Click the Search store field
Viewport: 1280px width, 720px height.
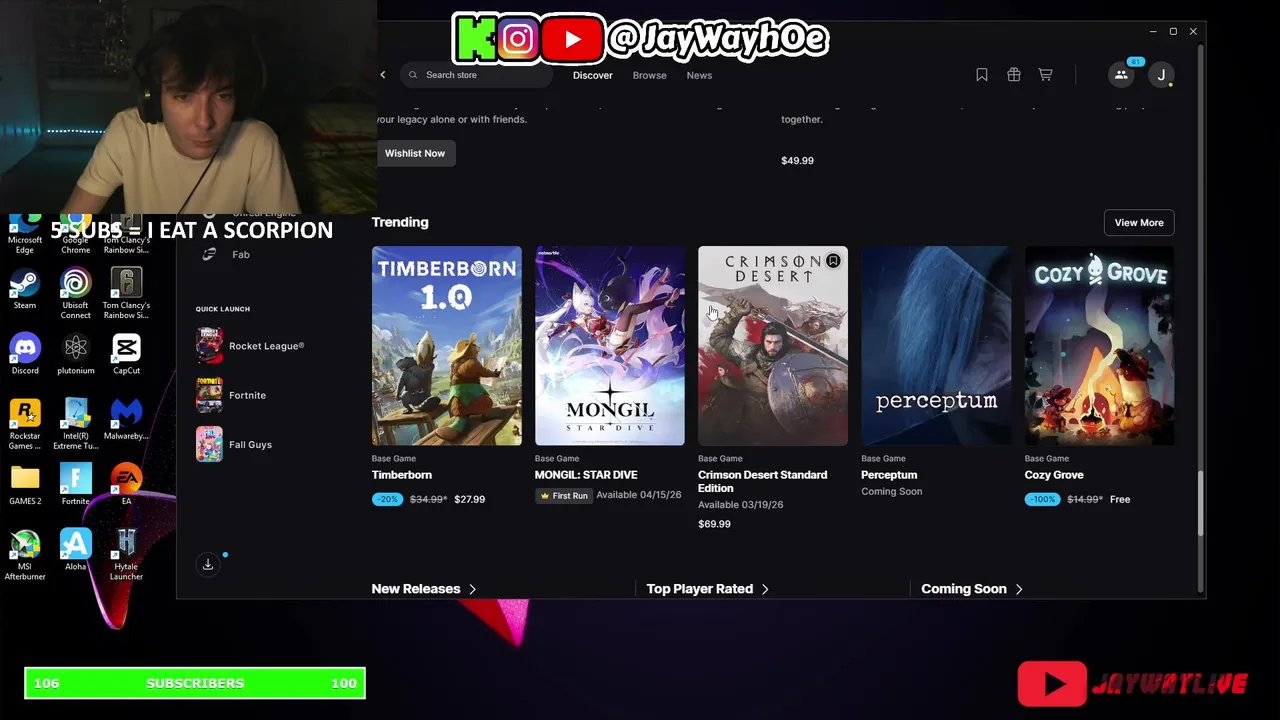pyautogui.click(x=477, y=75)
